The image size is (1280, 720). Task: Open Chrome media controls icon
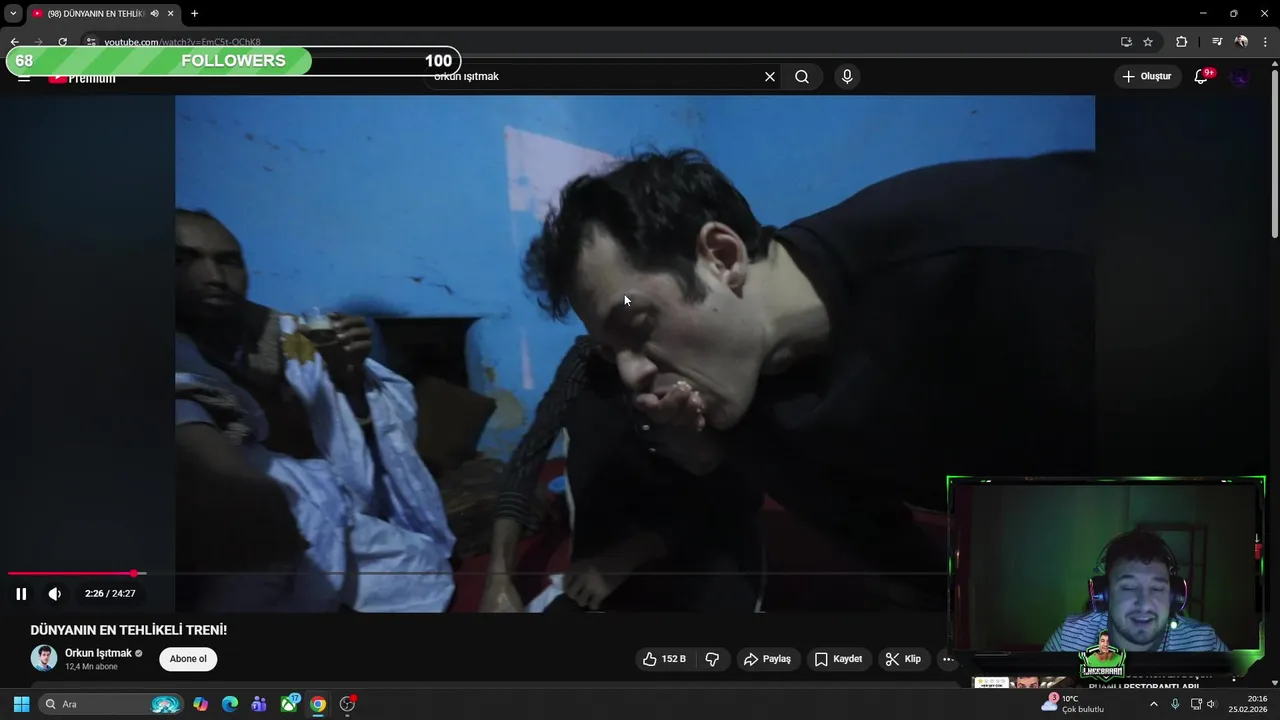[x=1217, y=42]
